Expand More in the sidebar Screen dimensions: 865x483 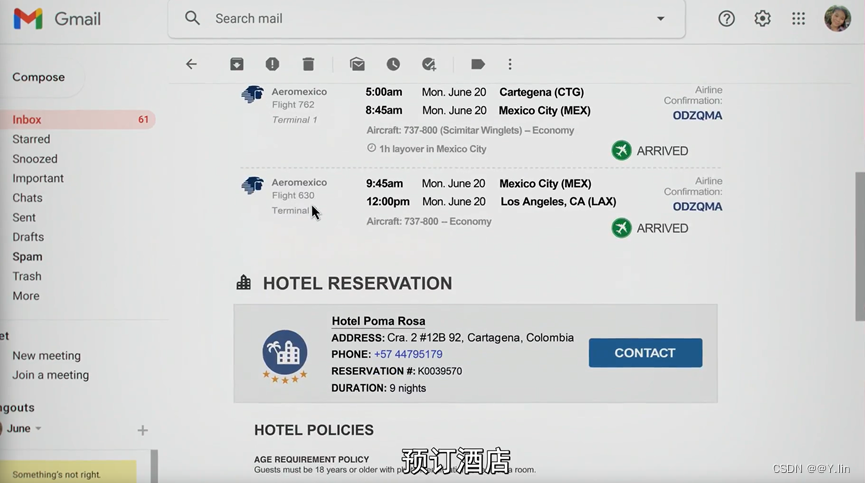26,296
